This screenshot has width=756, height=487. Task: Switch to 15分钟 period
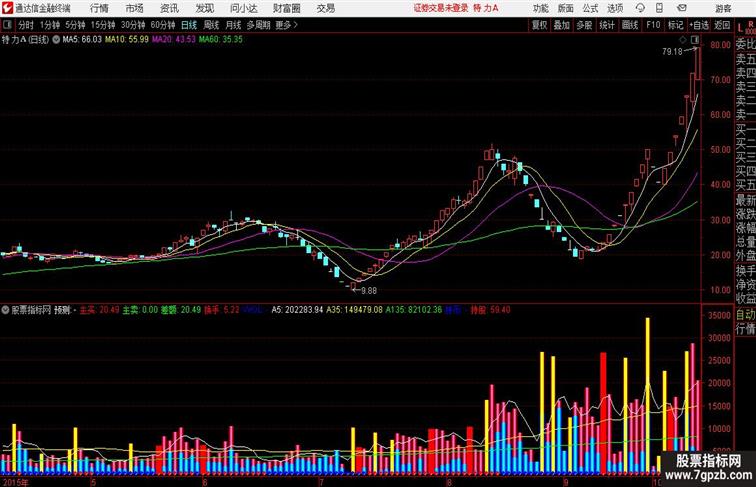(x=103, y=25)
